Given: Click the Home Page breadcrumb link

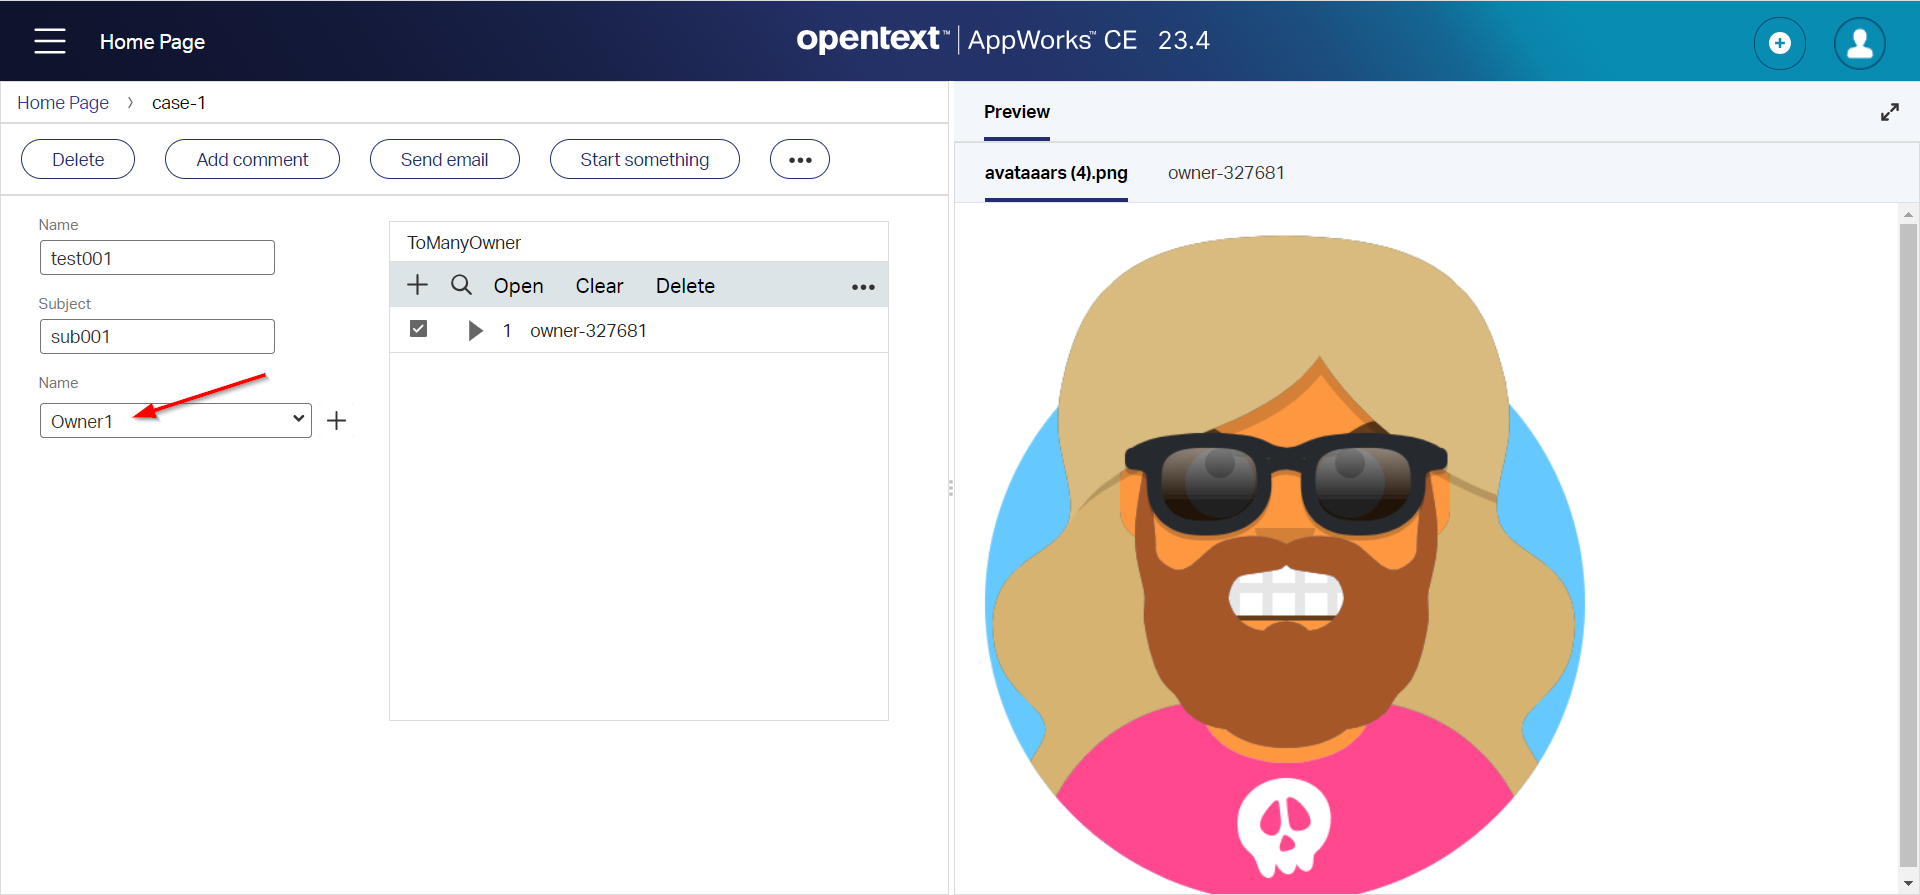Looking at the screenshot, I should click(63, 103).
